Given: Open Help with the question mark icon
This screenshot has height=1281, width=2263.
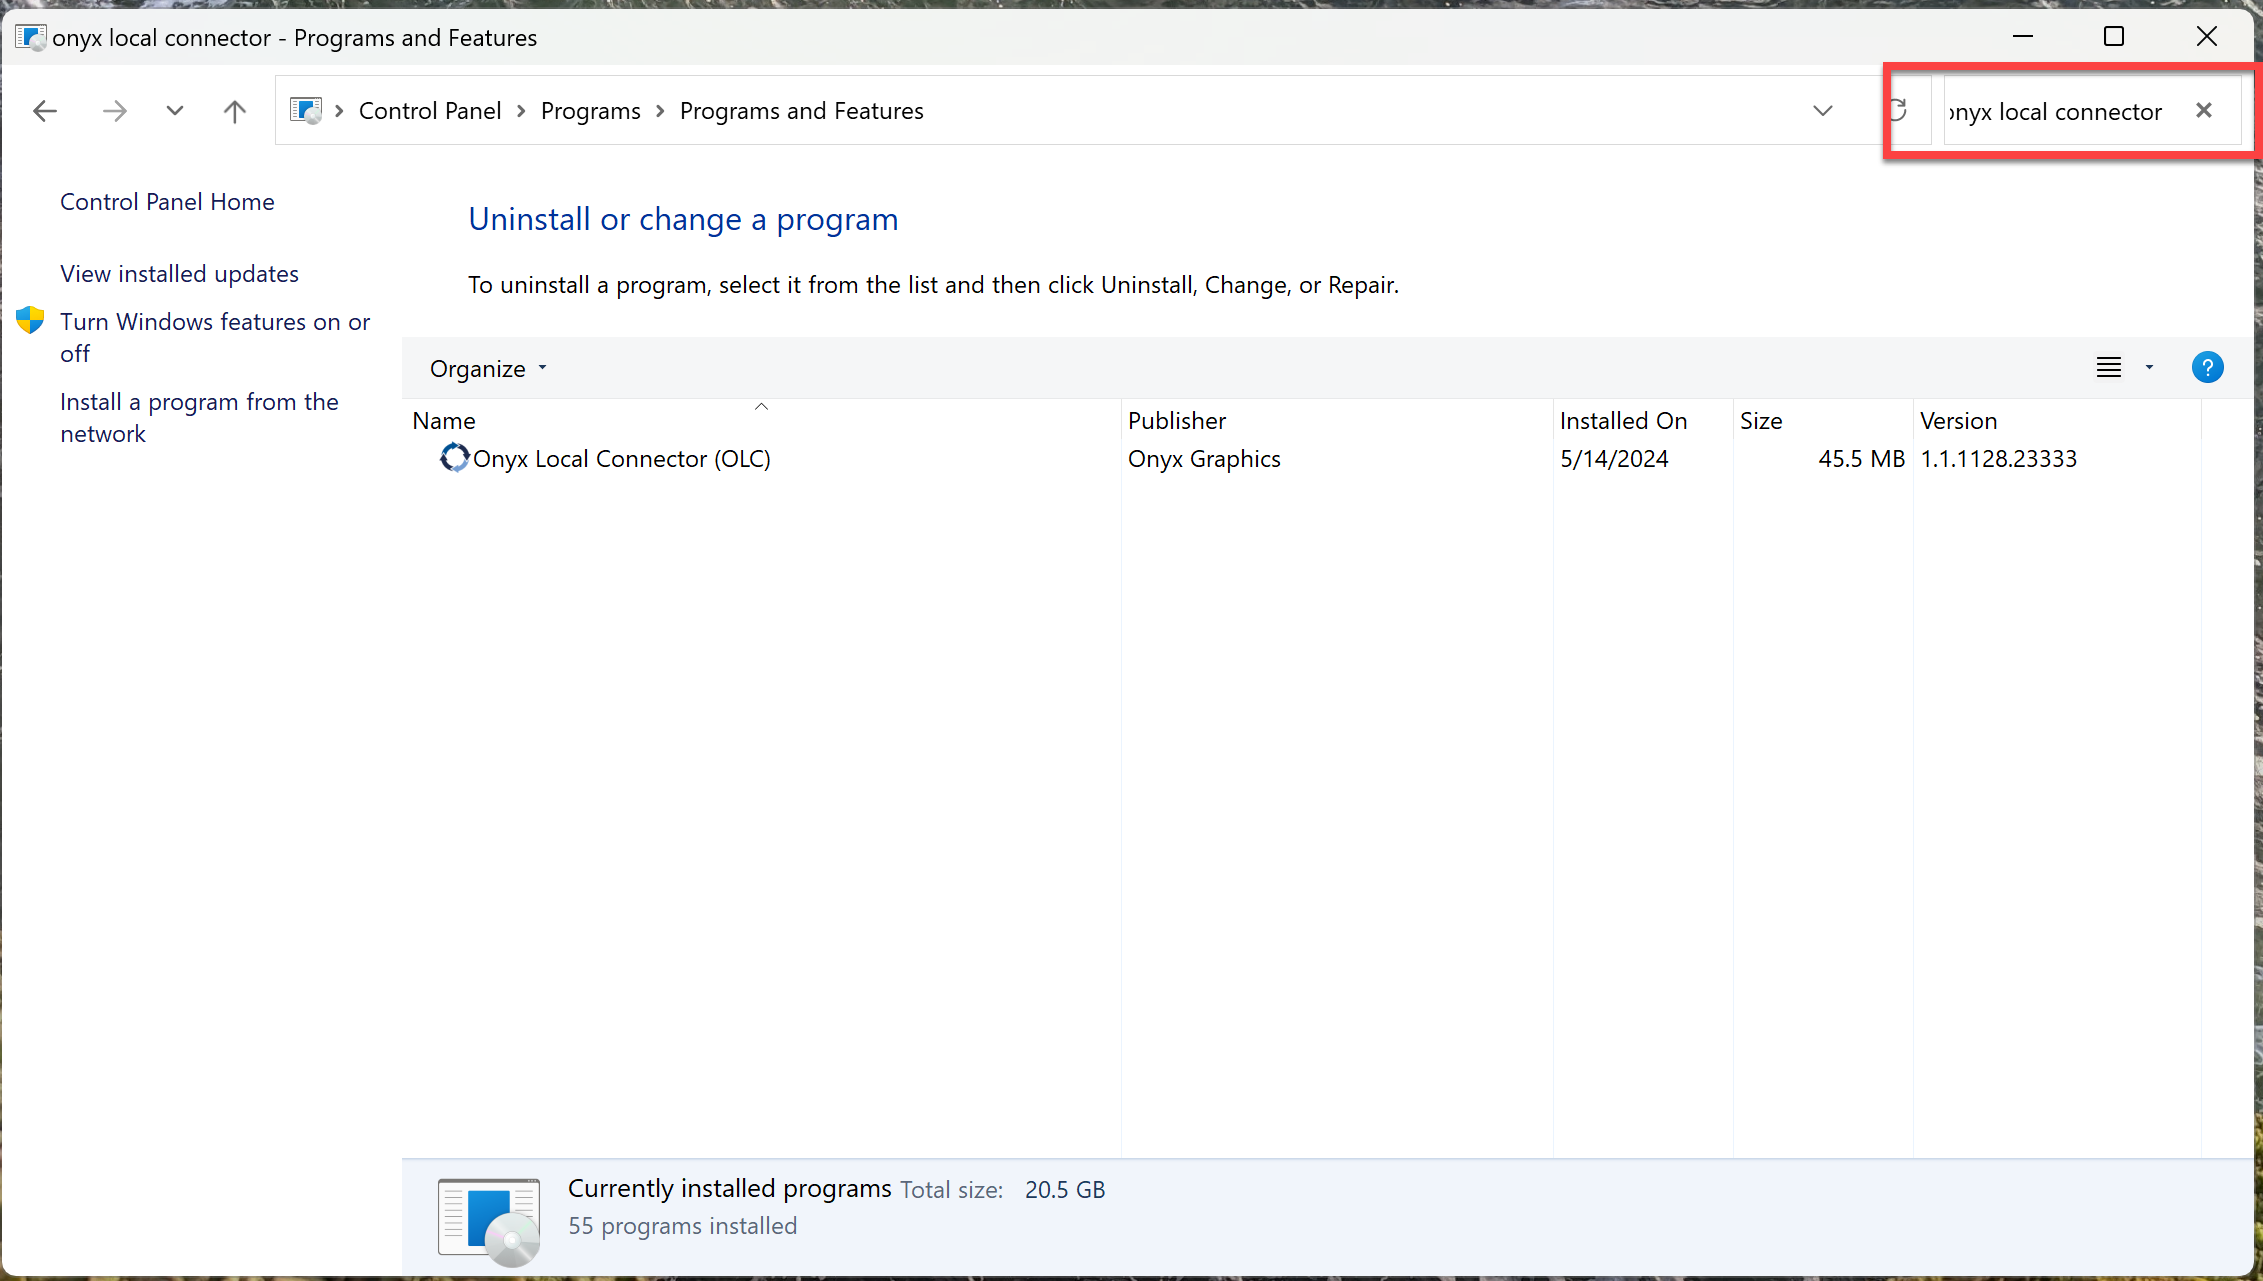Looking at the screenshot, I should [2207, 368].
